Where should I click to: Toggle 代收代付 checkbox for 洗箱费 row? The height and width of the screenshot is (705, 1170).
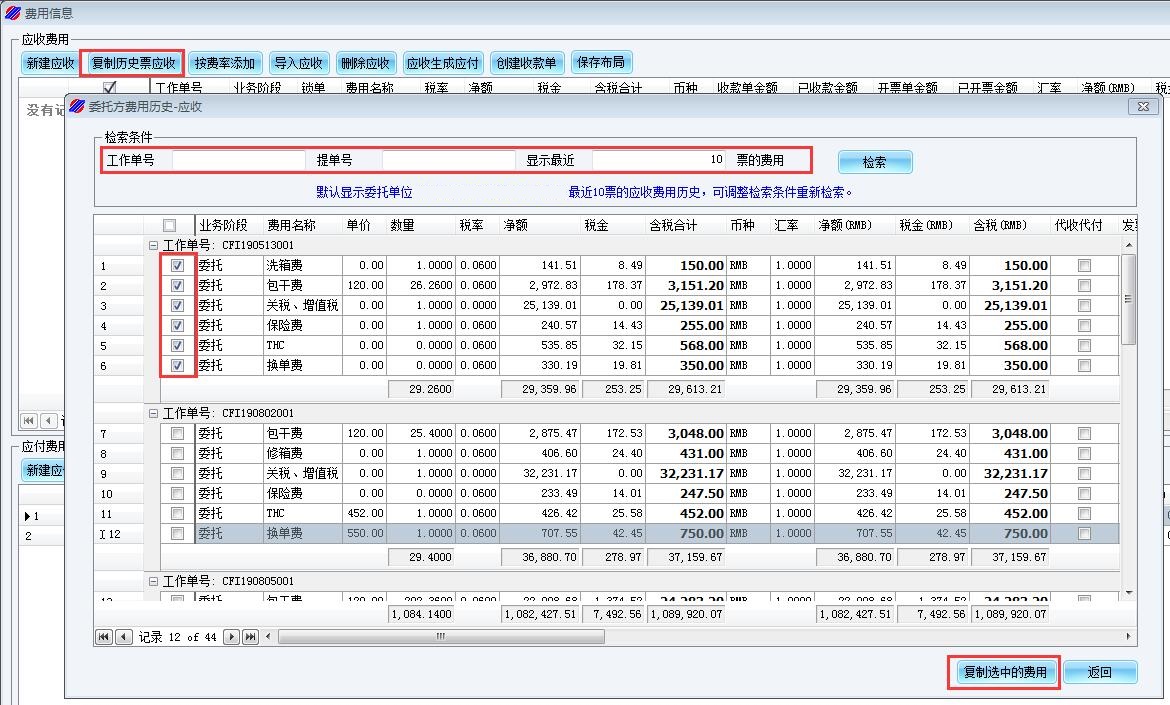coord(1084,266)
